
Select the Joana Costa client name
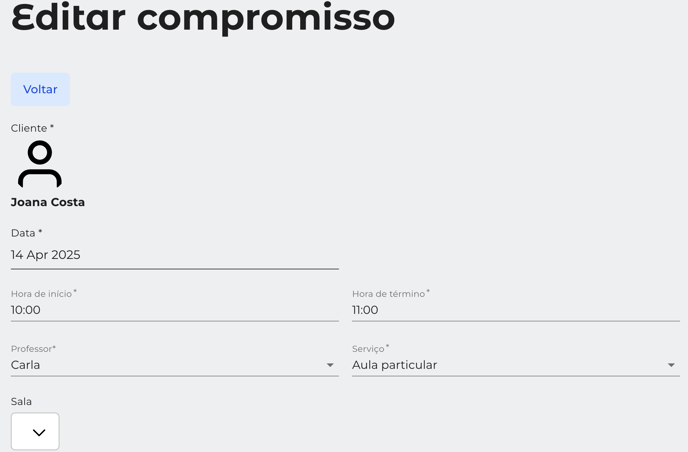click(x=48, y=202)
